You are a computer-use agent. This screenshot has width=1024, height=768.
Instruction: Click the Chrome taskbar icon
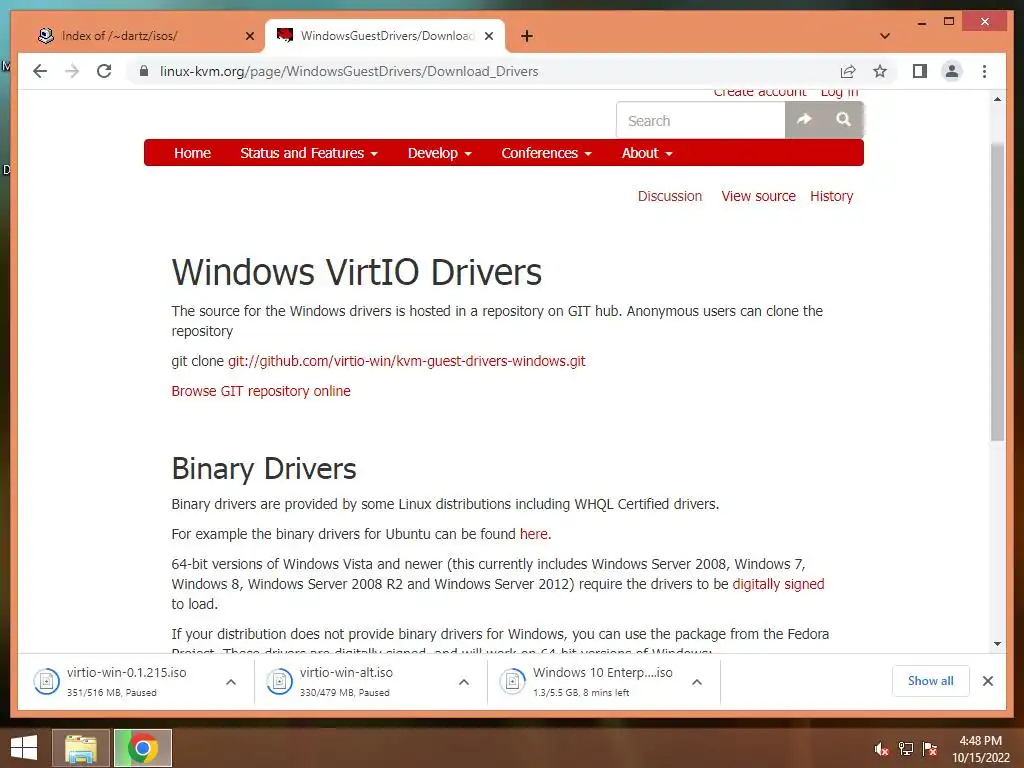coord(142,748)
